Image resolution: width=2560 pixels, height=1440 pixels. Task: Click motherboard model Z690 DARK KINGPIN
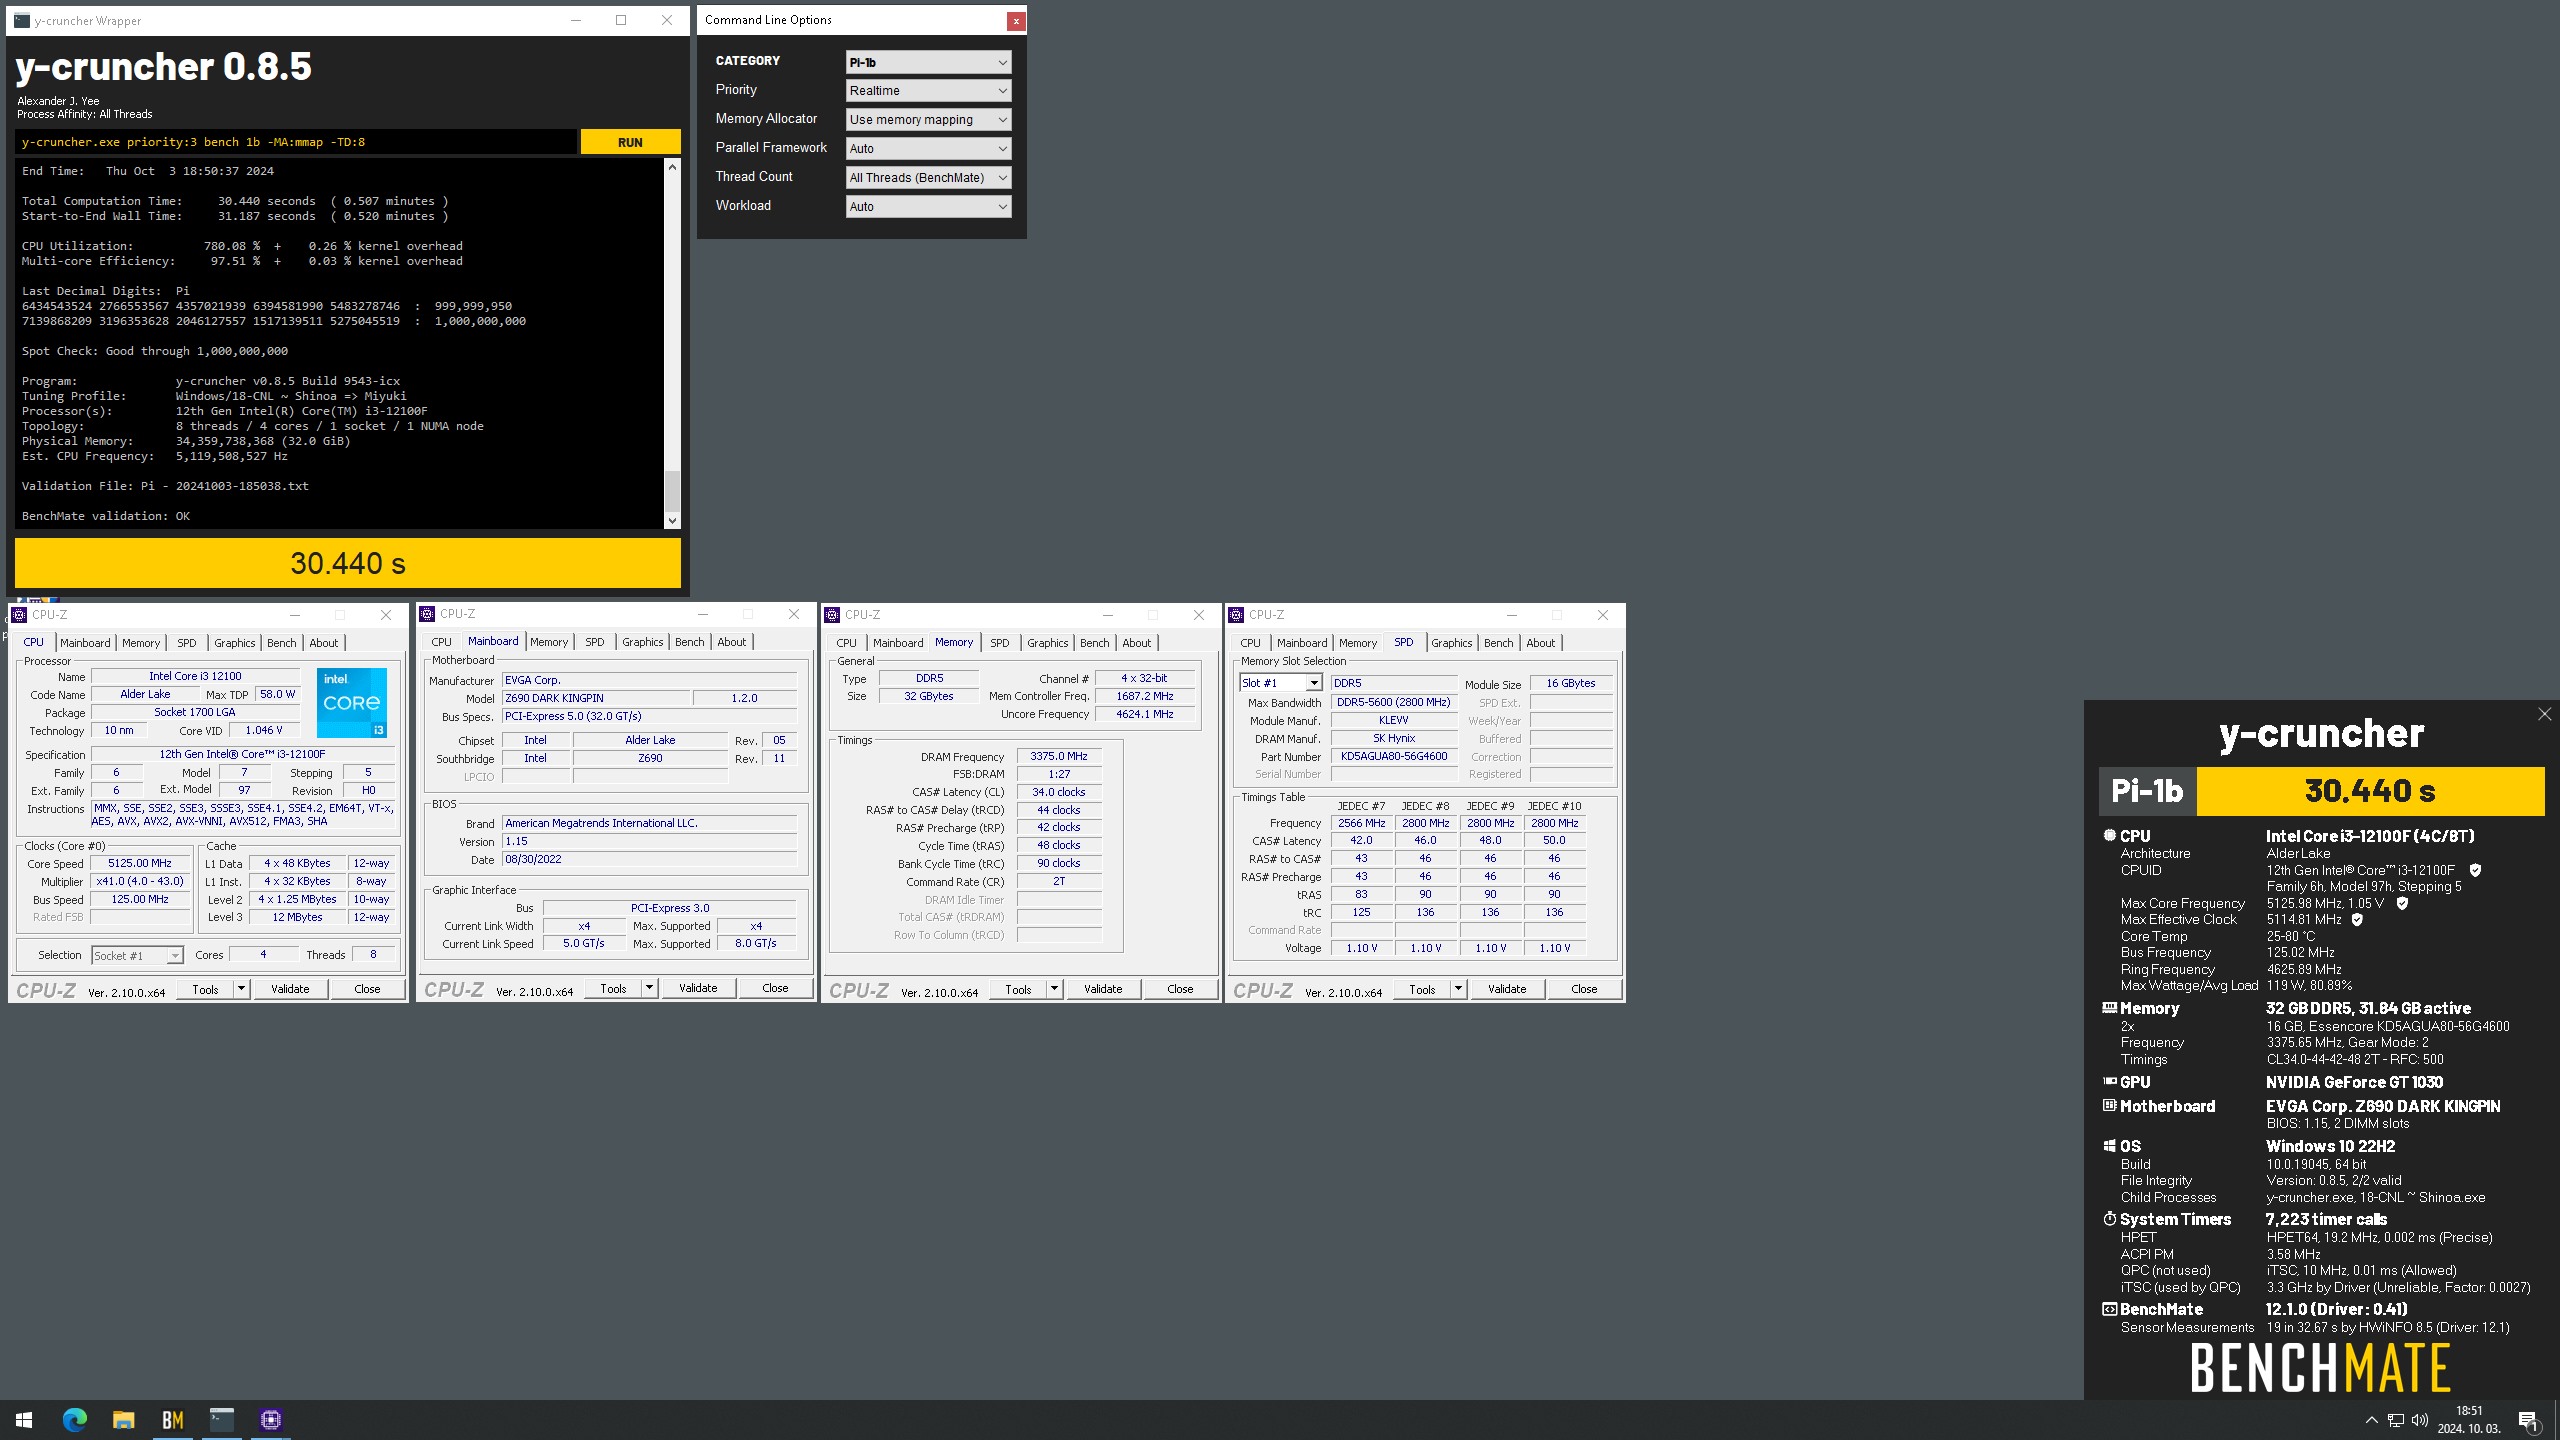[x=595, y=698]
